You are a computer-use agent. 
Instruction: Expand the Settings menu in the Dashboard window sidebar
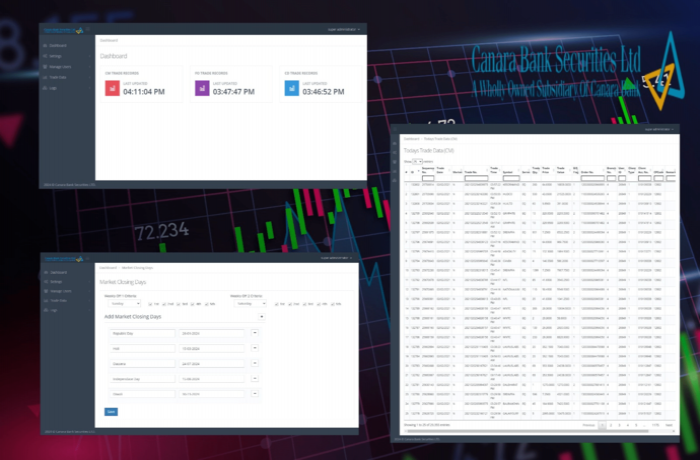click(67, 56)
